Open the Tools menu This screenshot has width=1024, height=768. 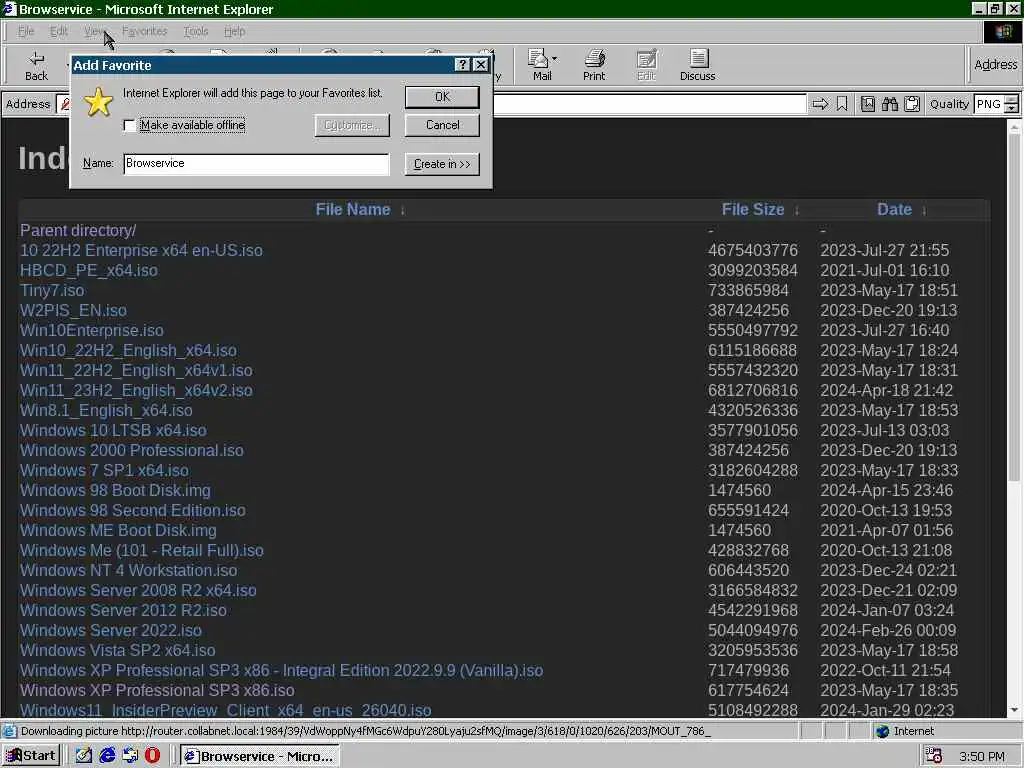(x=195, y=31)
